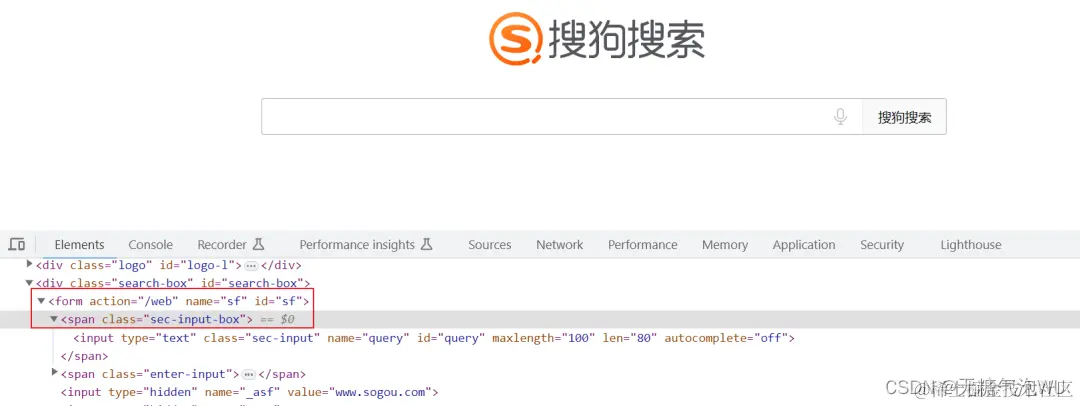The height and width of the screenshot is (406, 1080).
Task: Switch to the Elements tab
Action: pos(79,245)
